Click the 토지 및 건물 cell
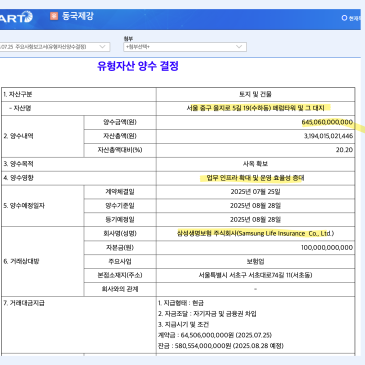This screenshot has width=365, height=365. 255,94
